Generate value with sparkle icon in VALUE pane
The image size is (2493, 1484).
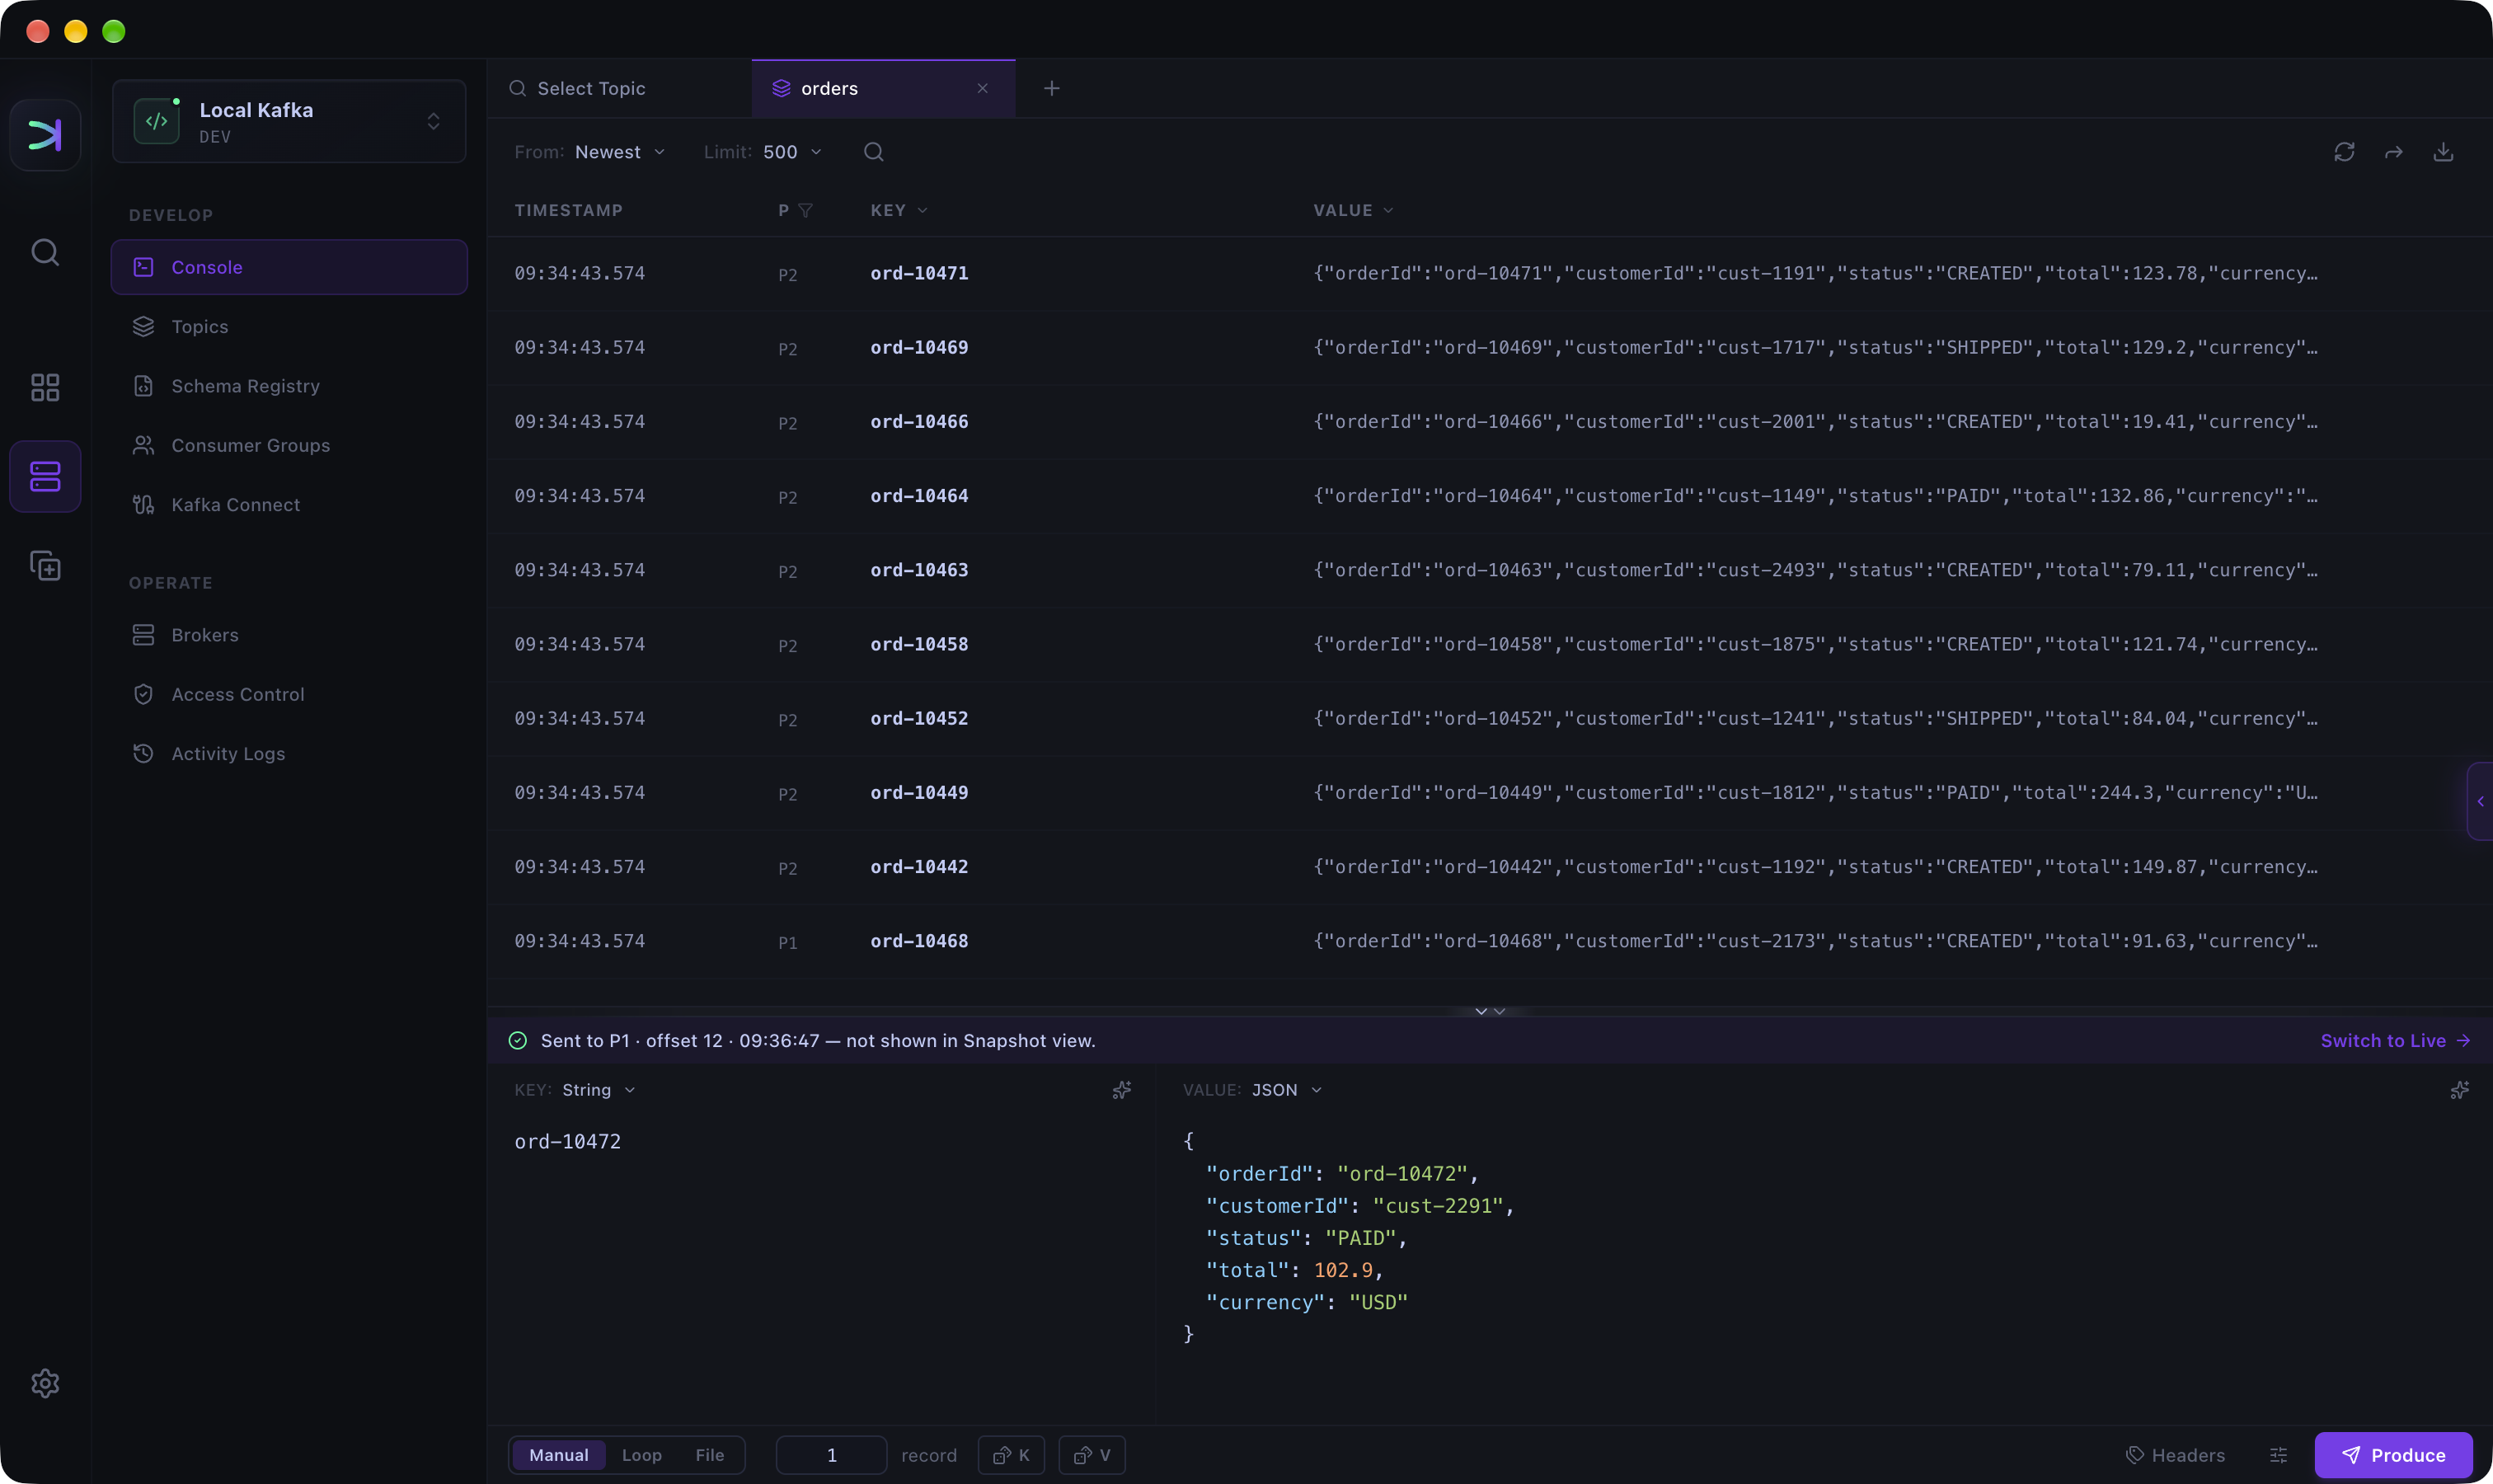(2459, 1090)
